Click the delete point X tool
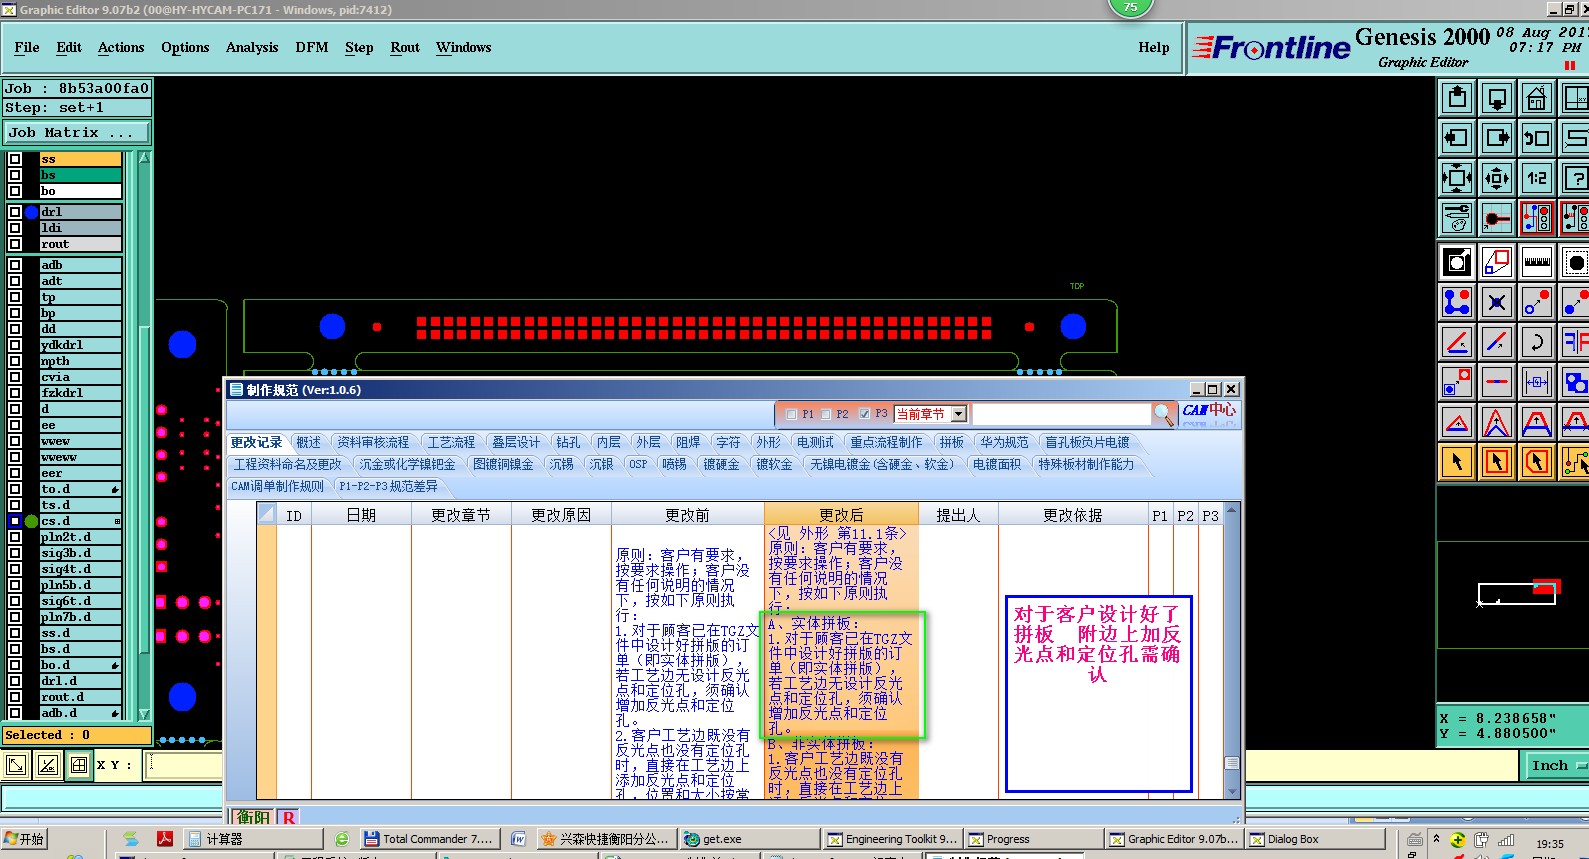This screenshot has width=1589, height=859. 1497,301
